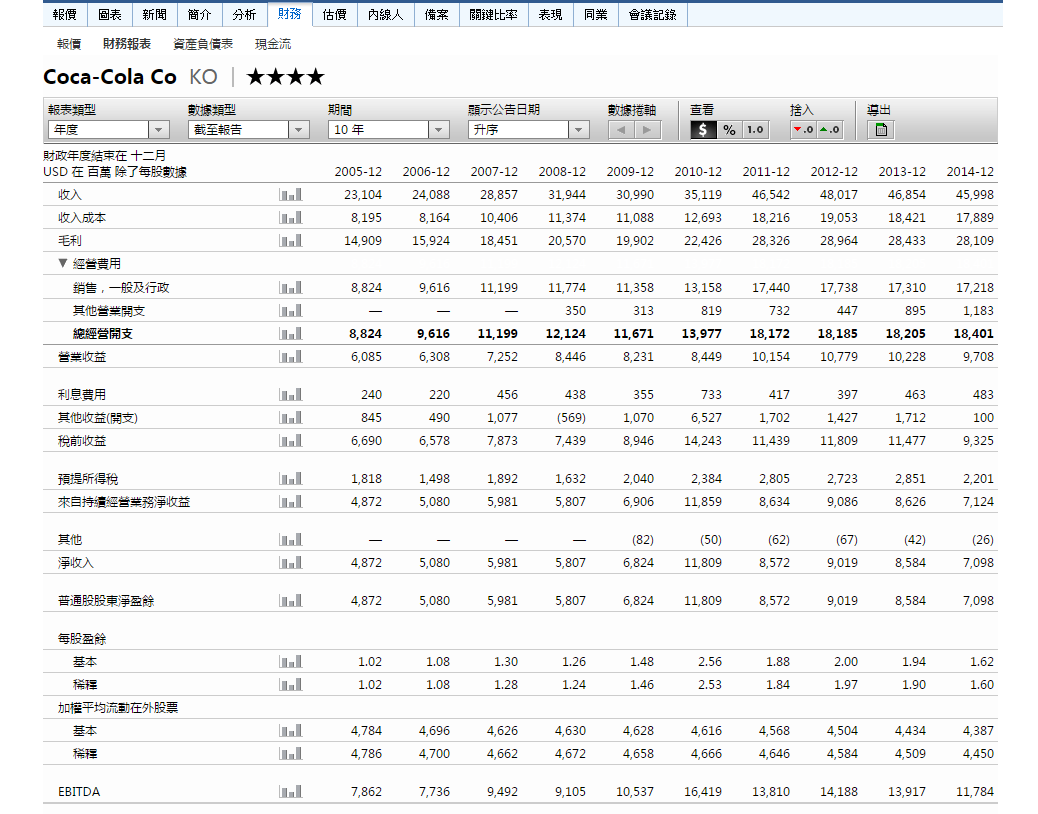
Task: Open the 顯示公告日期 dropdown showing 升序
Action: pyautogui.click(x=529, y=130)
